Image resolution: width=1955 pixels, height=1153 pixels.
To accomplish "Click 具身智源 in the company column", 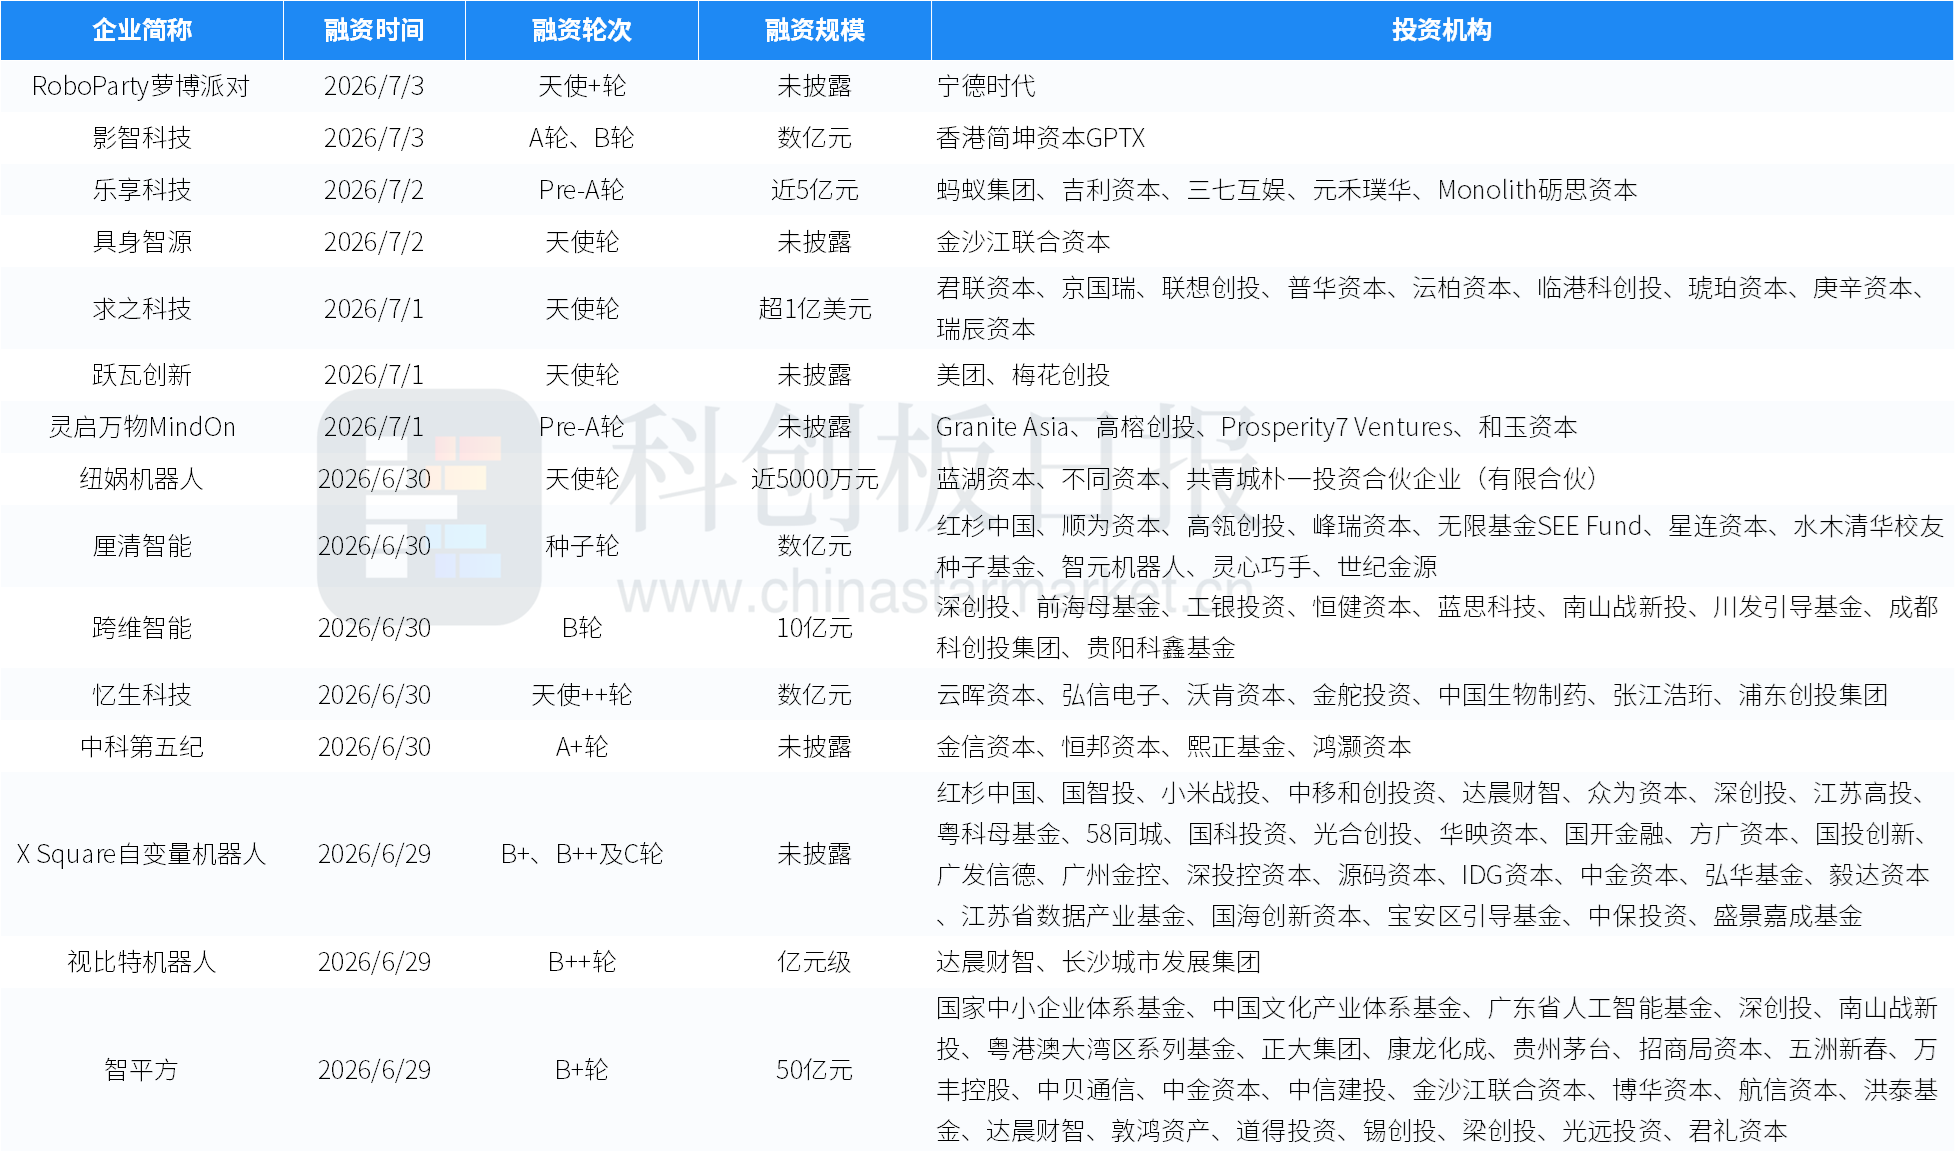I will [x=142, y=242].
